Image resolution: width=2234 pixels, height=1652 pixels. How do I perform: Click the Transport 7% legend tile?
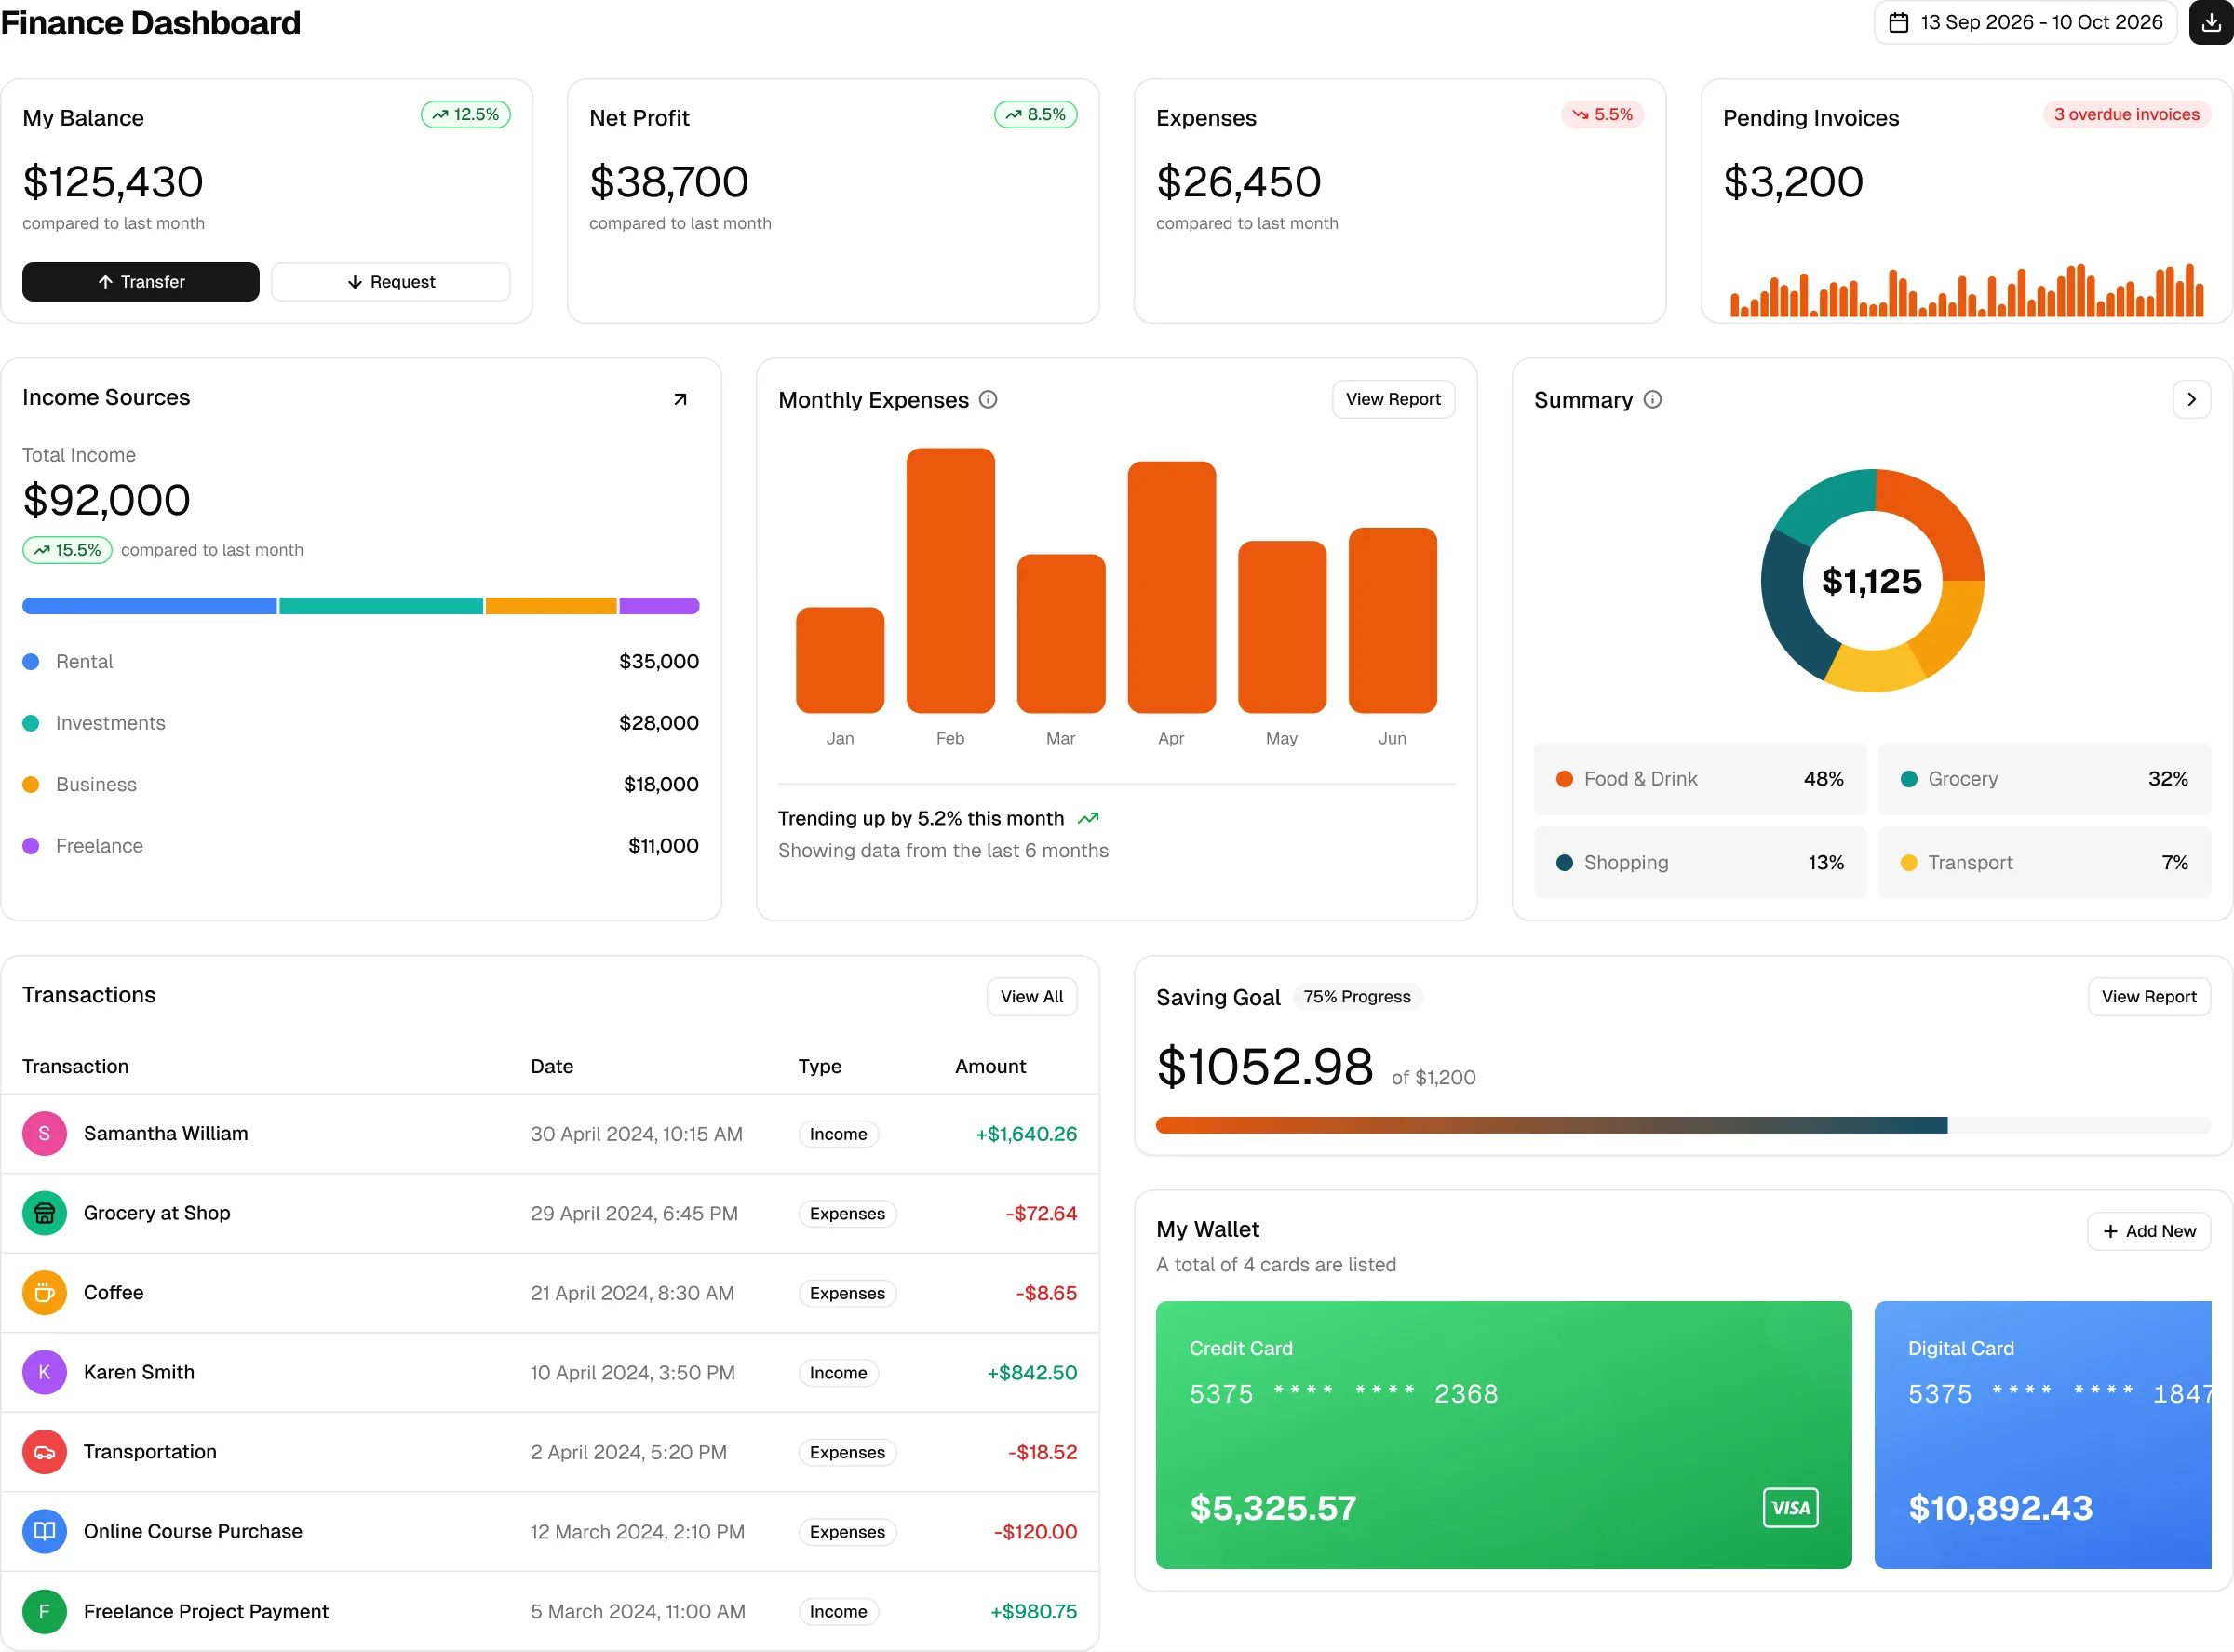click(2044, 862)
